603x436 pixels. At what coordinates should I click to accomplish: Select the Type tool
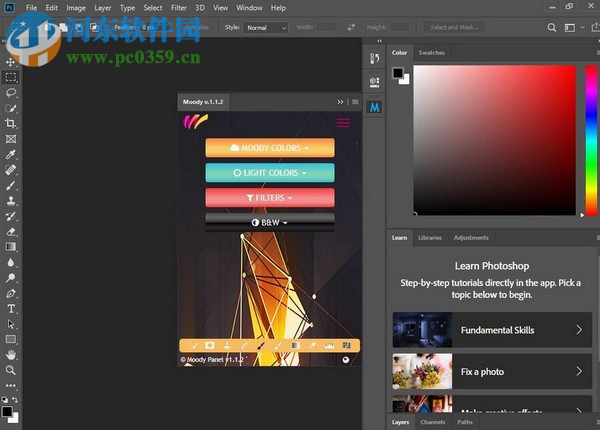tap(11, 309)
